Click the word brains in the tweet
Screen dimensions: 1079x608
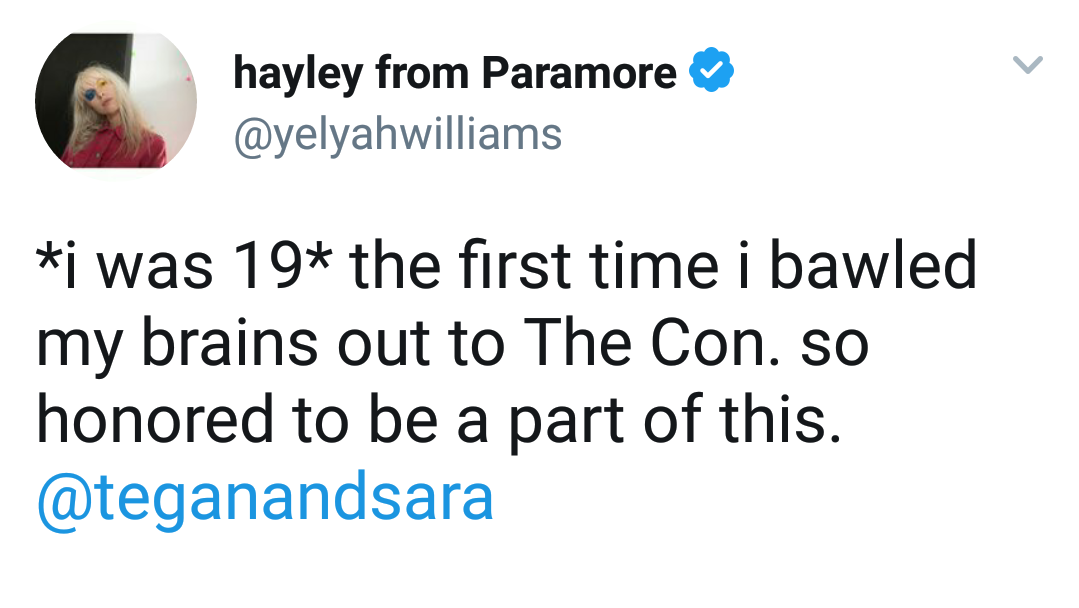coord(229,343)
